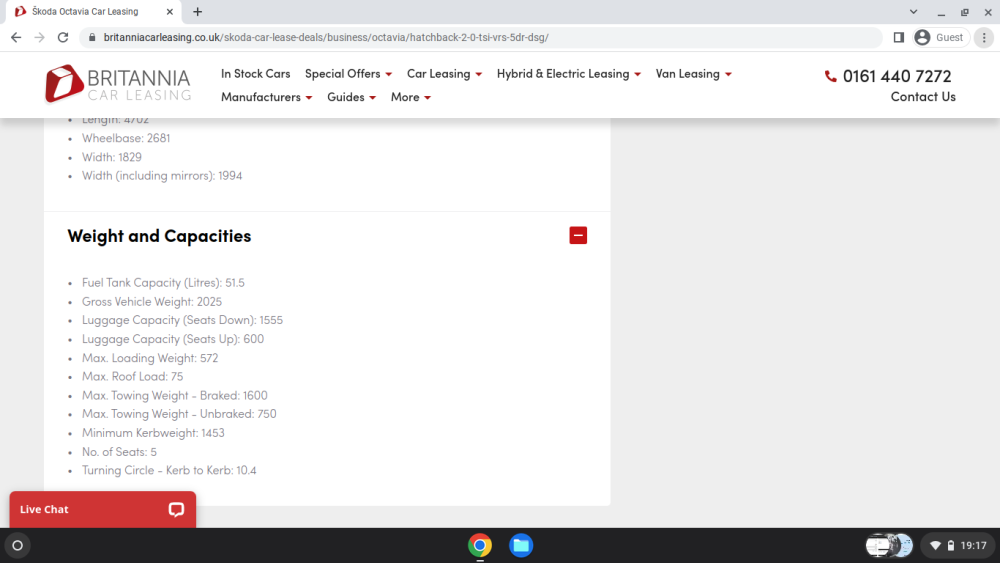Viewport: 1000px width, 563px height.
Task: Open Hybrid & Electric Leasing dropdown
Action: pos(568,73)
